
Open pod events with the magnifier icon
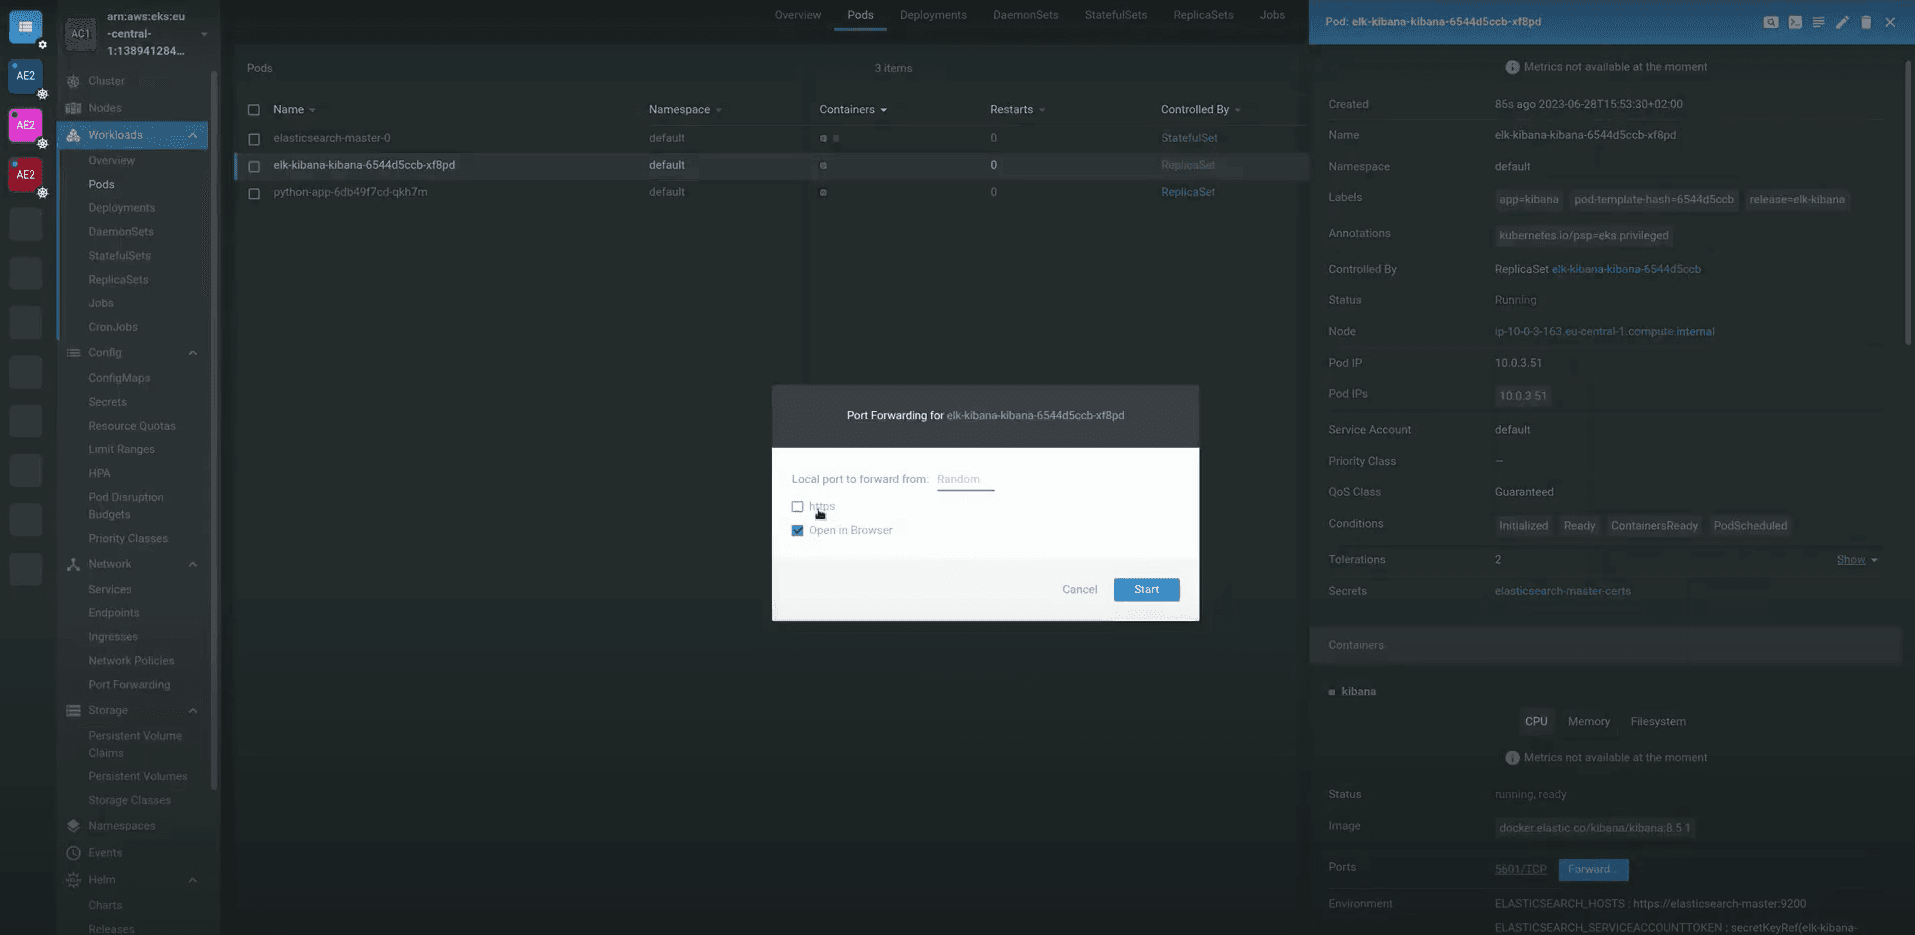coord(1772,21)
